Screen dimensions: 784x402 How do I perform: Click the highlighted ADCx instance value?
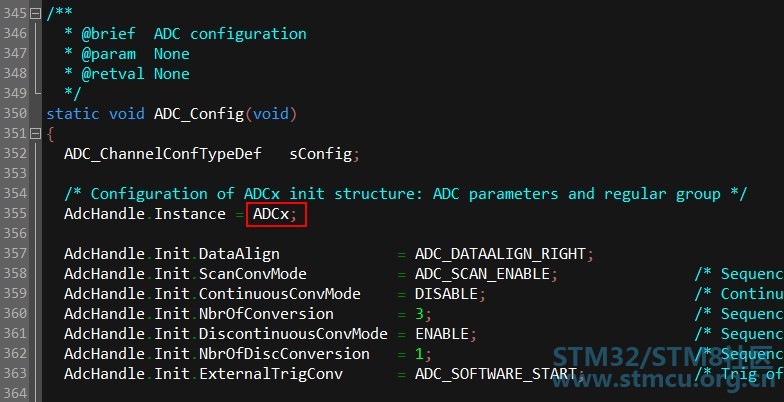(x=276, y=214)
